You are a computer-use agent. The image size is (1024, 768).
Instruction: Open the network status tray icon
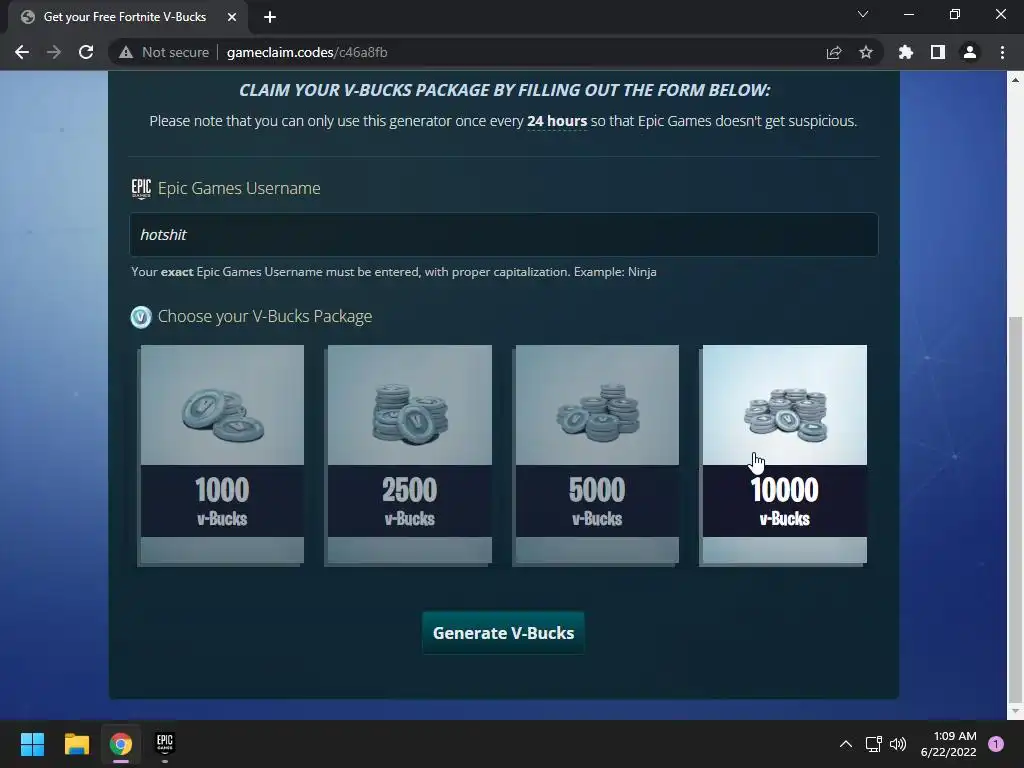tap(873, 744)
